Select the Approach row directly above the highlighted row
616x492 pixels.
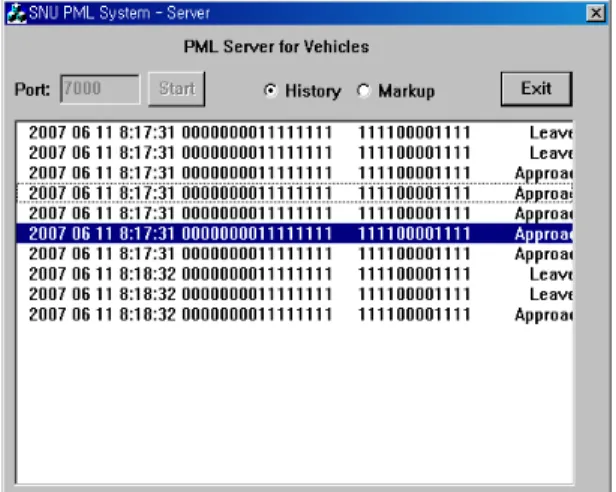(x=295, y=213)
